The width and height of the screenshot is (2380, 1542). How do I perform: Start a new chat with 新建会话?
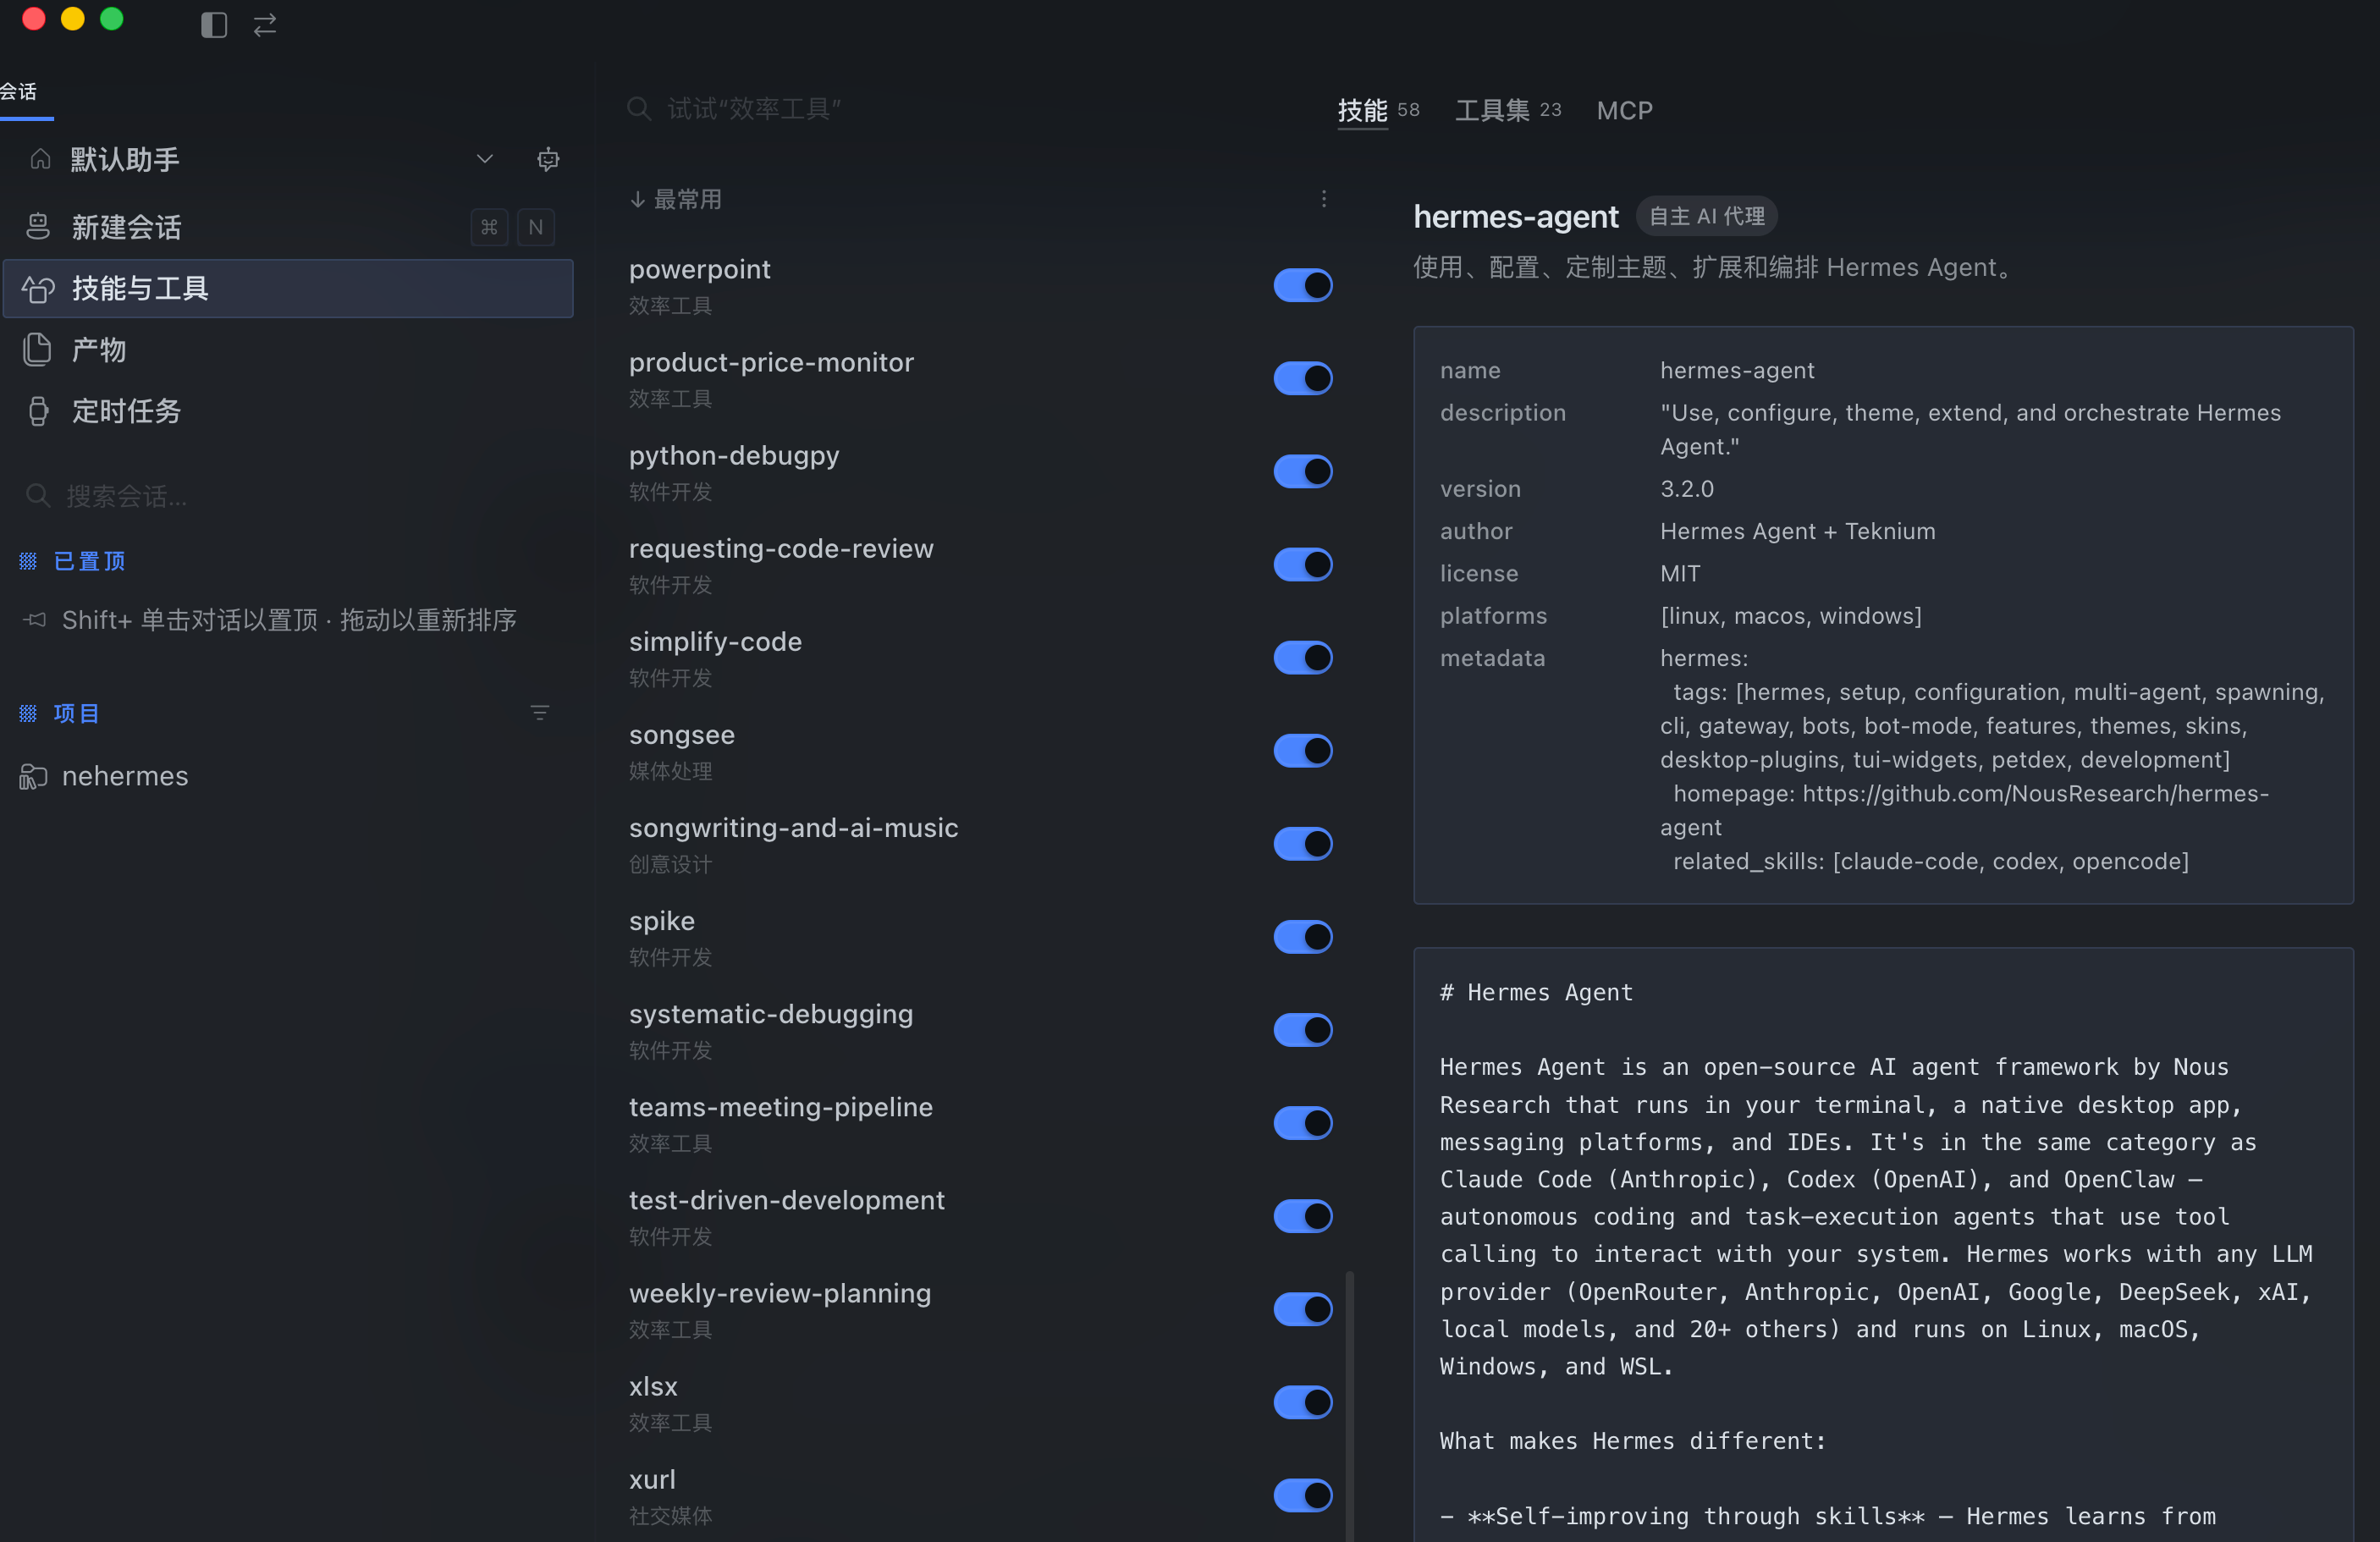(288, 227)
